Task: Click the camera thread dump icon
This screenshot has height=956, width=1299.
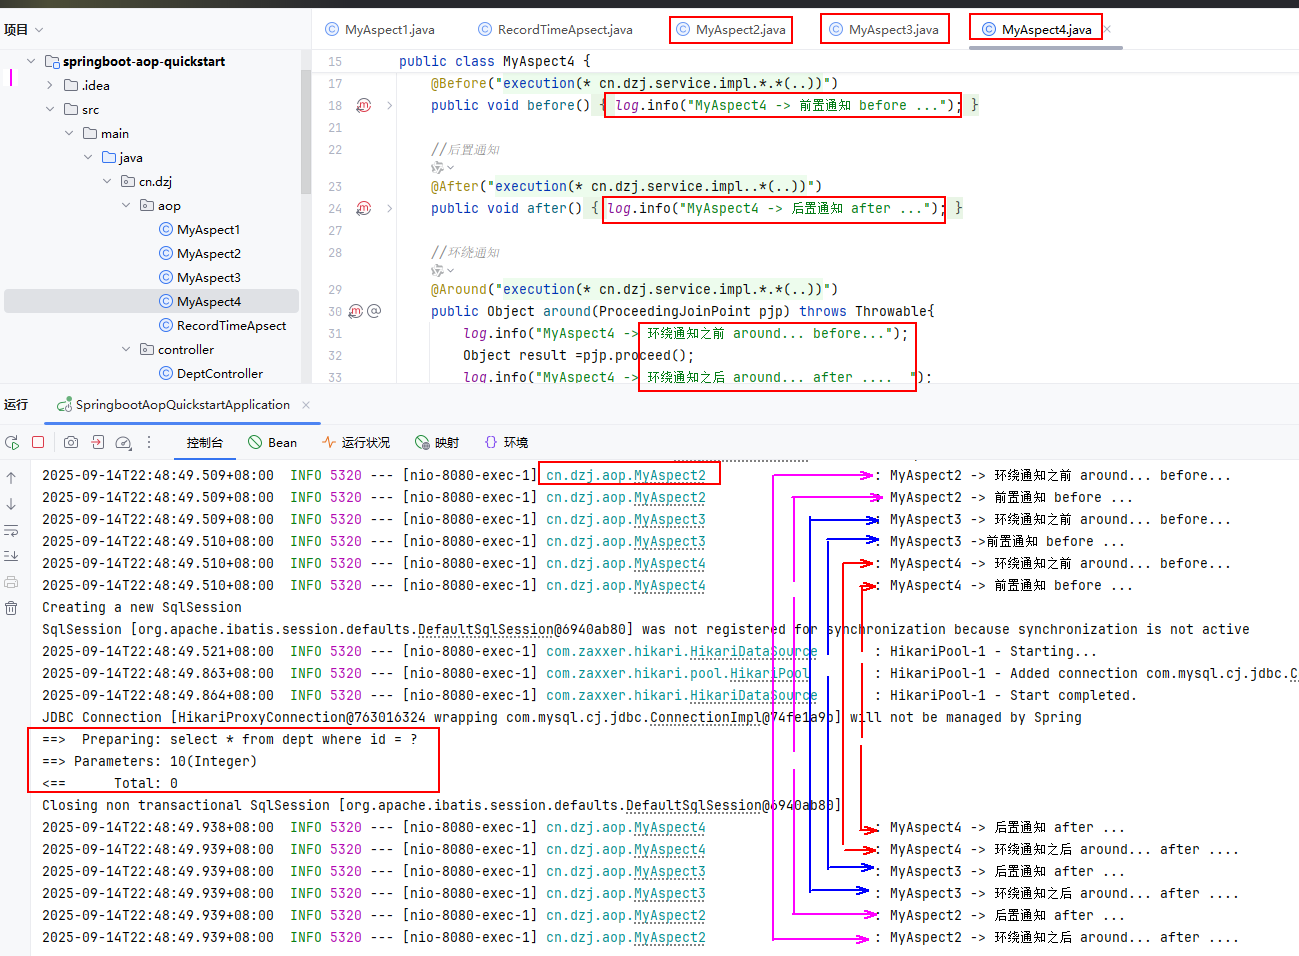Action: (71, 442)
